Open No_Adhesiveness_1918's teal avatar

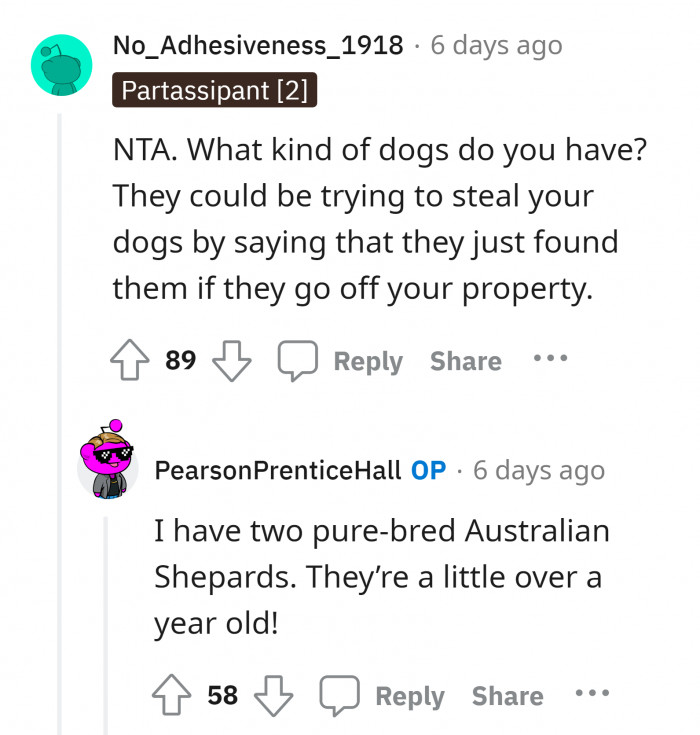(61, 65)
